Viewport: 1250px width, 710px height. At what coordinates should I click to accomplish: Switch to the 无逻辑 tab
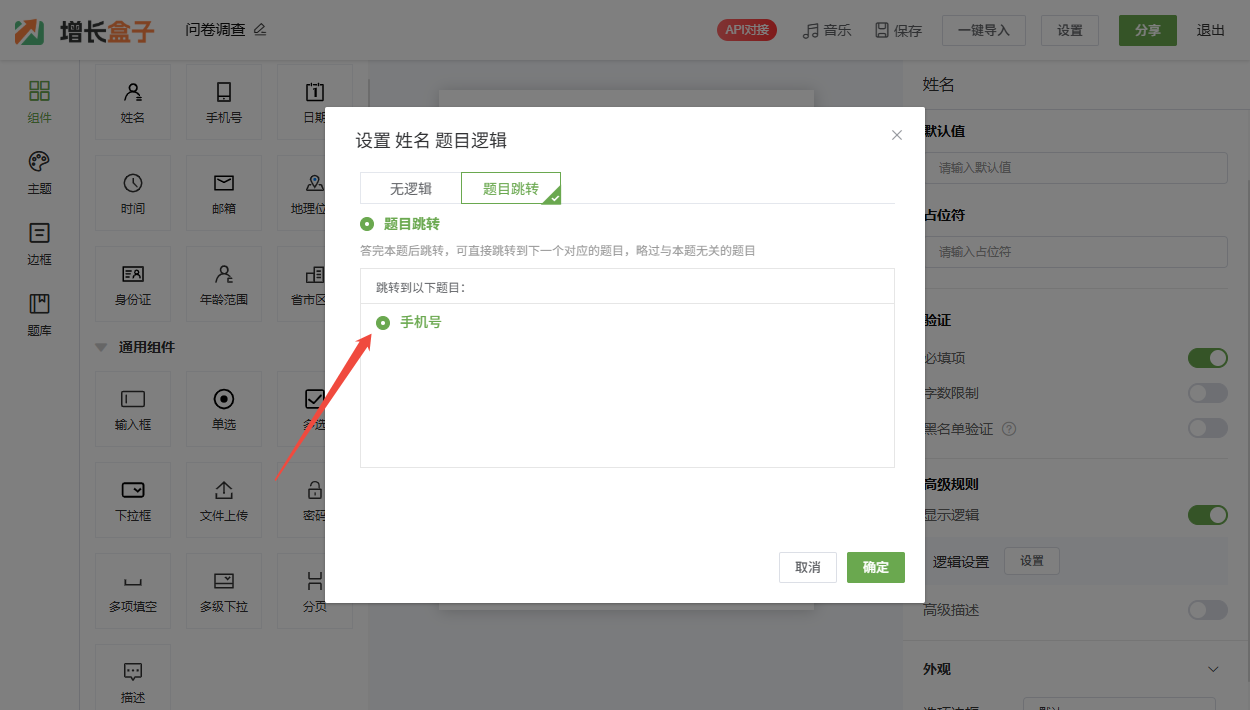(411, 188)
